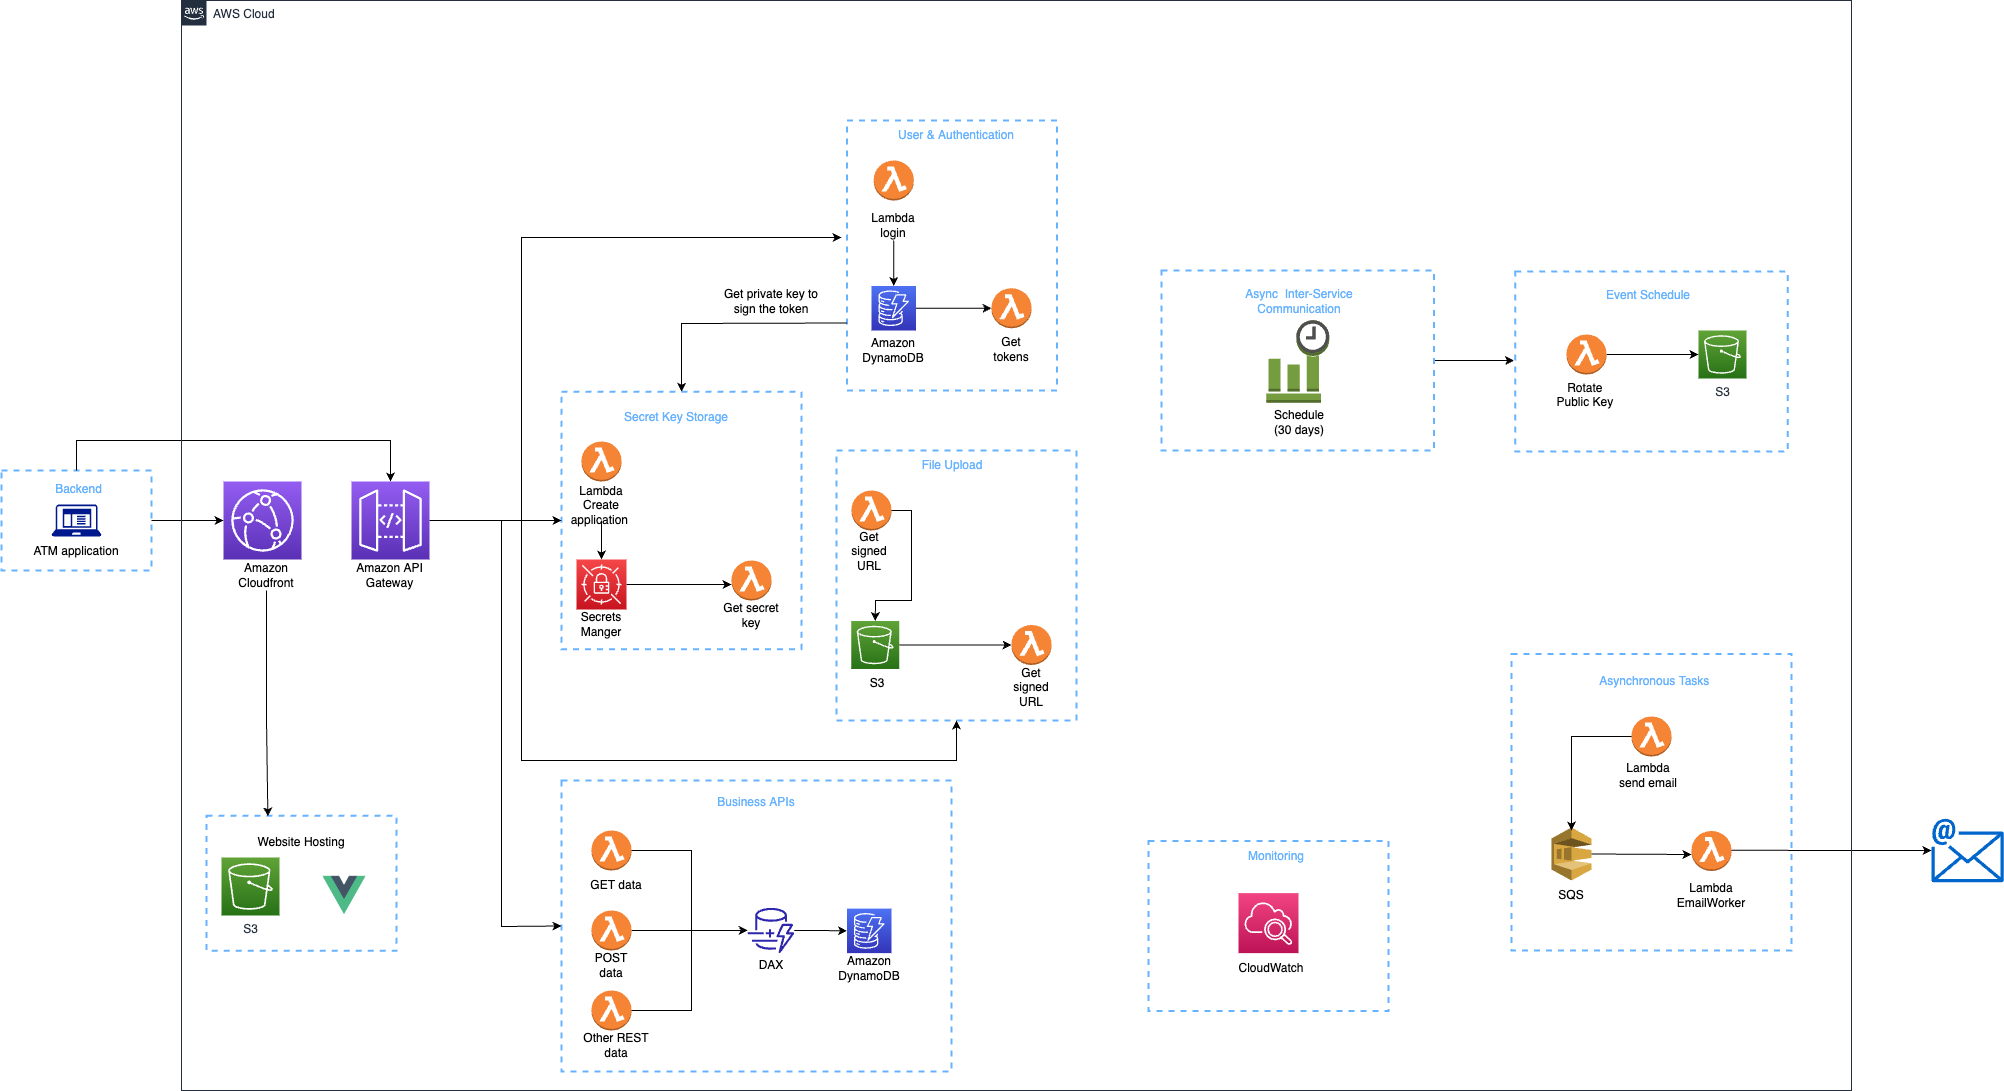The width and height of the screenshot is (2004, 1091).
Task: Click the Lambda login icon
Action: coord(893,181)
